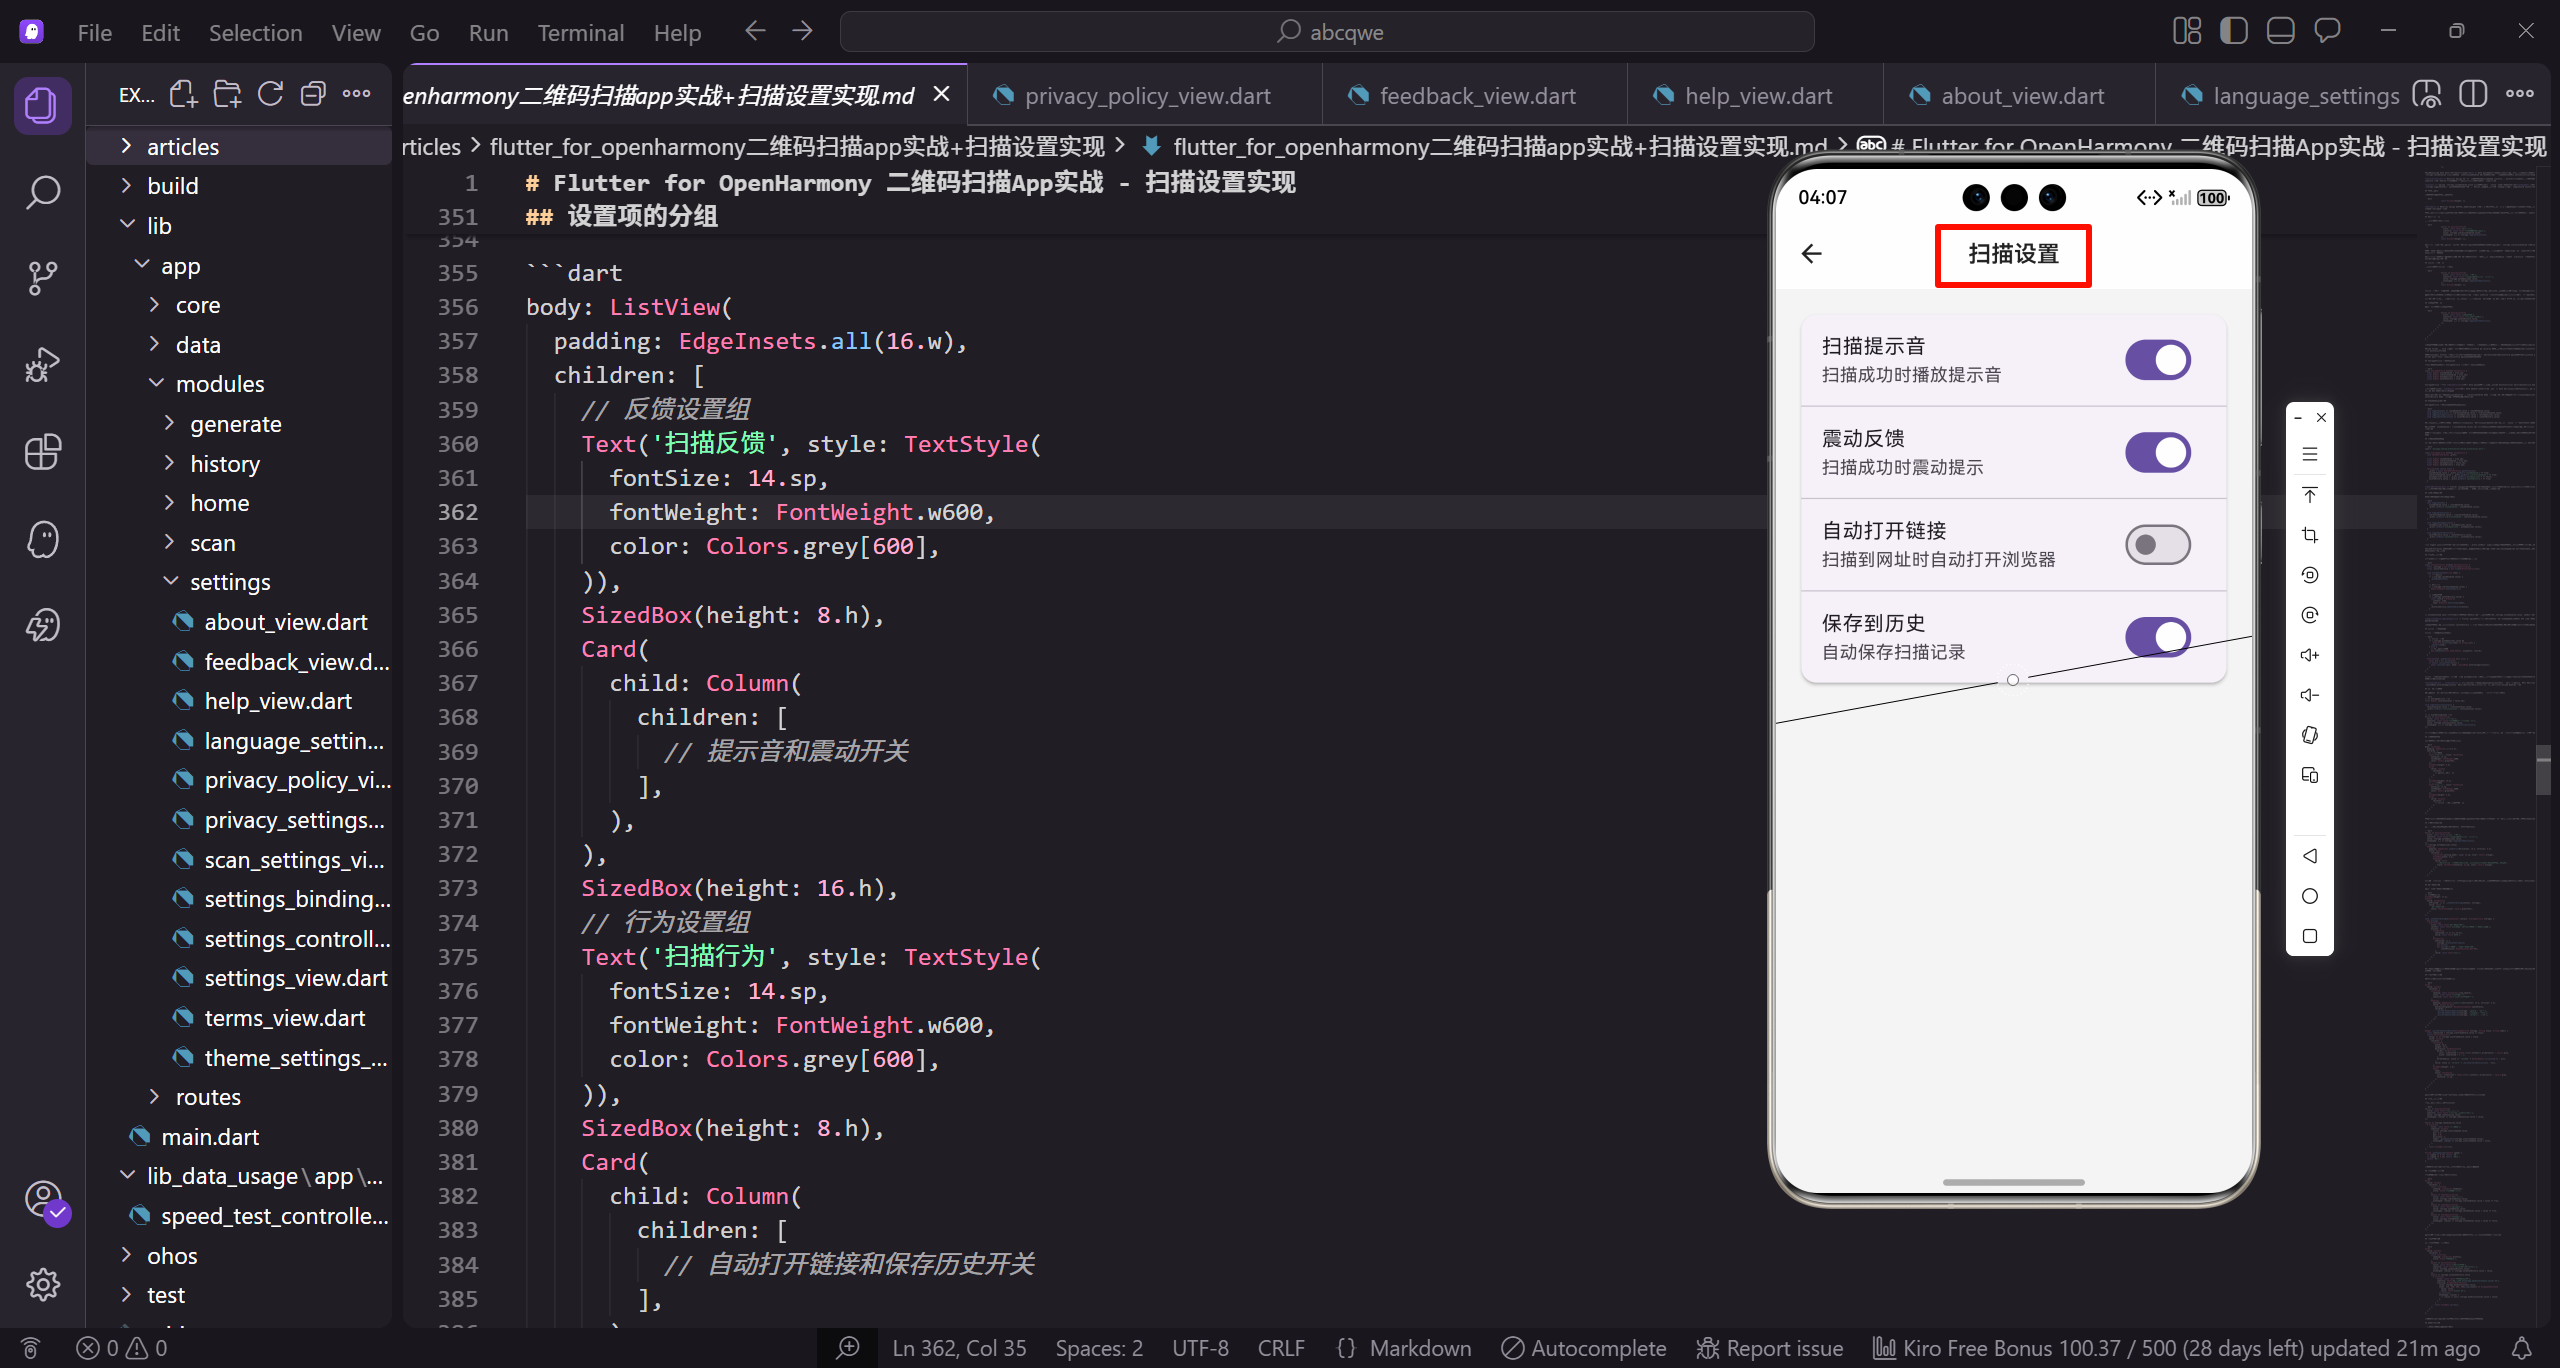Tap the back arrow in the phone emulator
The width and height of the screenshot is (2560, 1368).
(x=1812, y=254)
